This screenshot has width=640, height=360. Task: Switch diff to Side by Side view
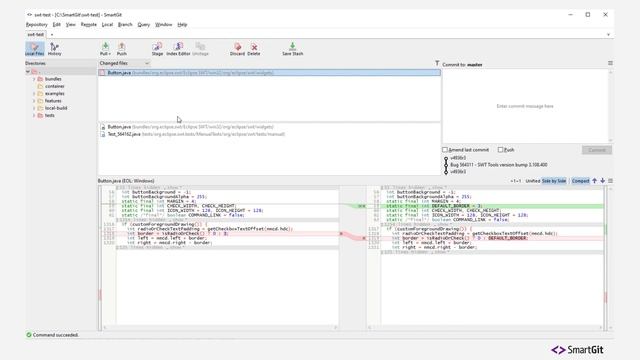[554, 181]
